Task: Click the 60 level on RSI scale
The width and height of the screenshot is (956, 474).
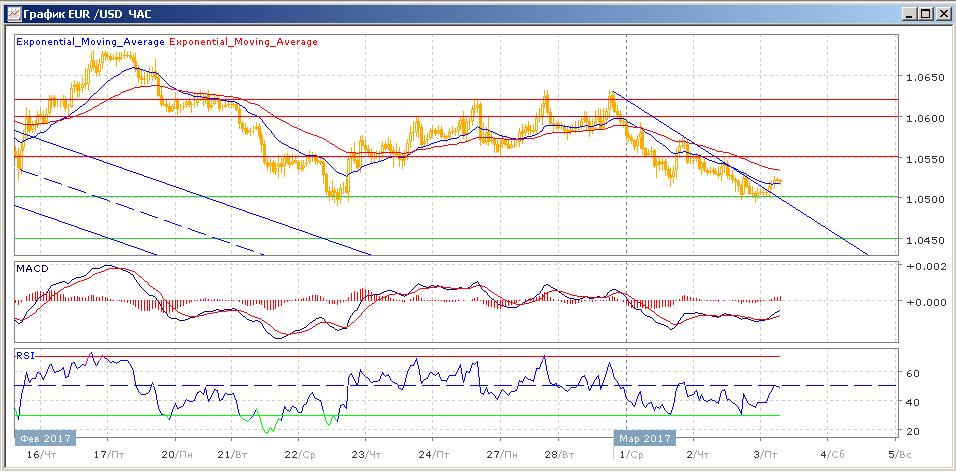Action: point(912,373)
